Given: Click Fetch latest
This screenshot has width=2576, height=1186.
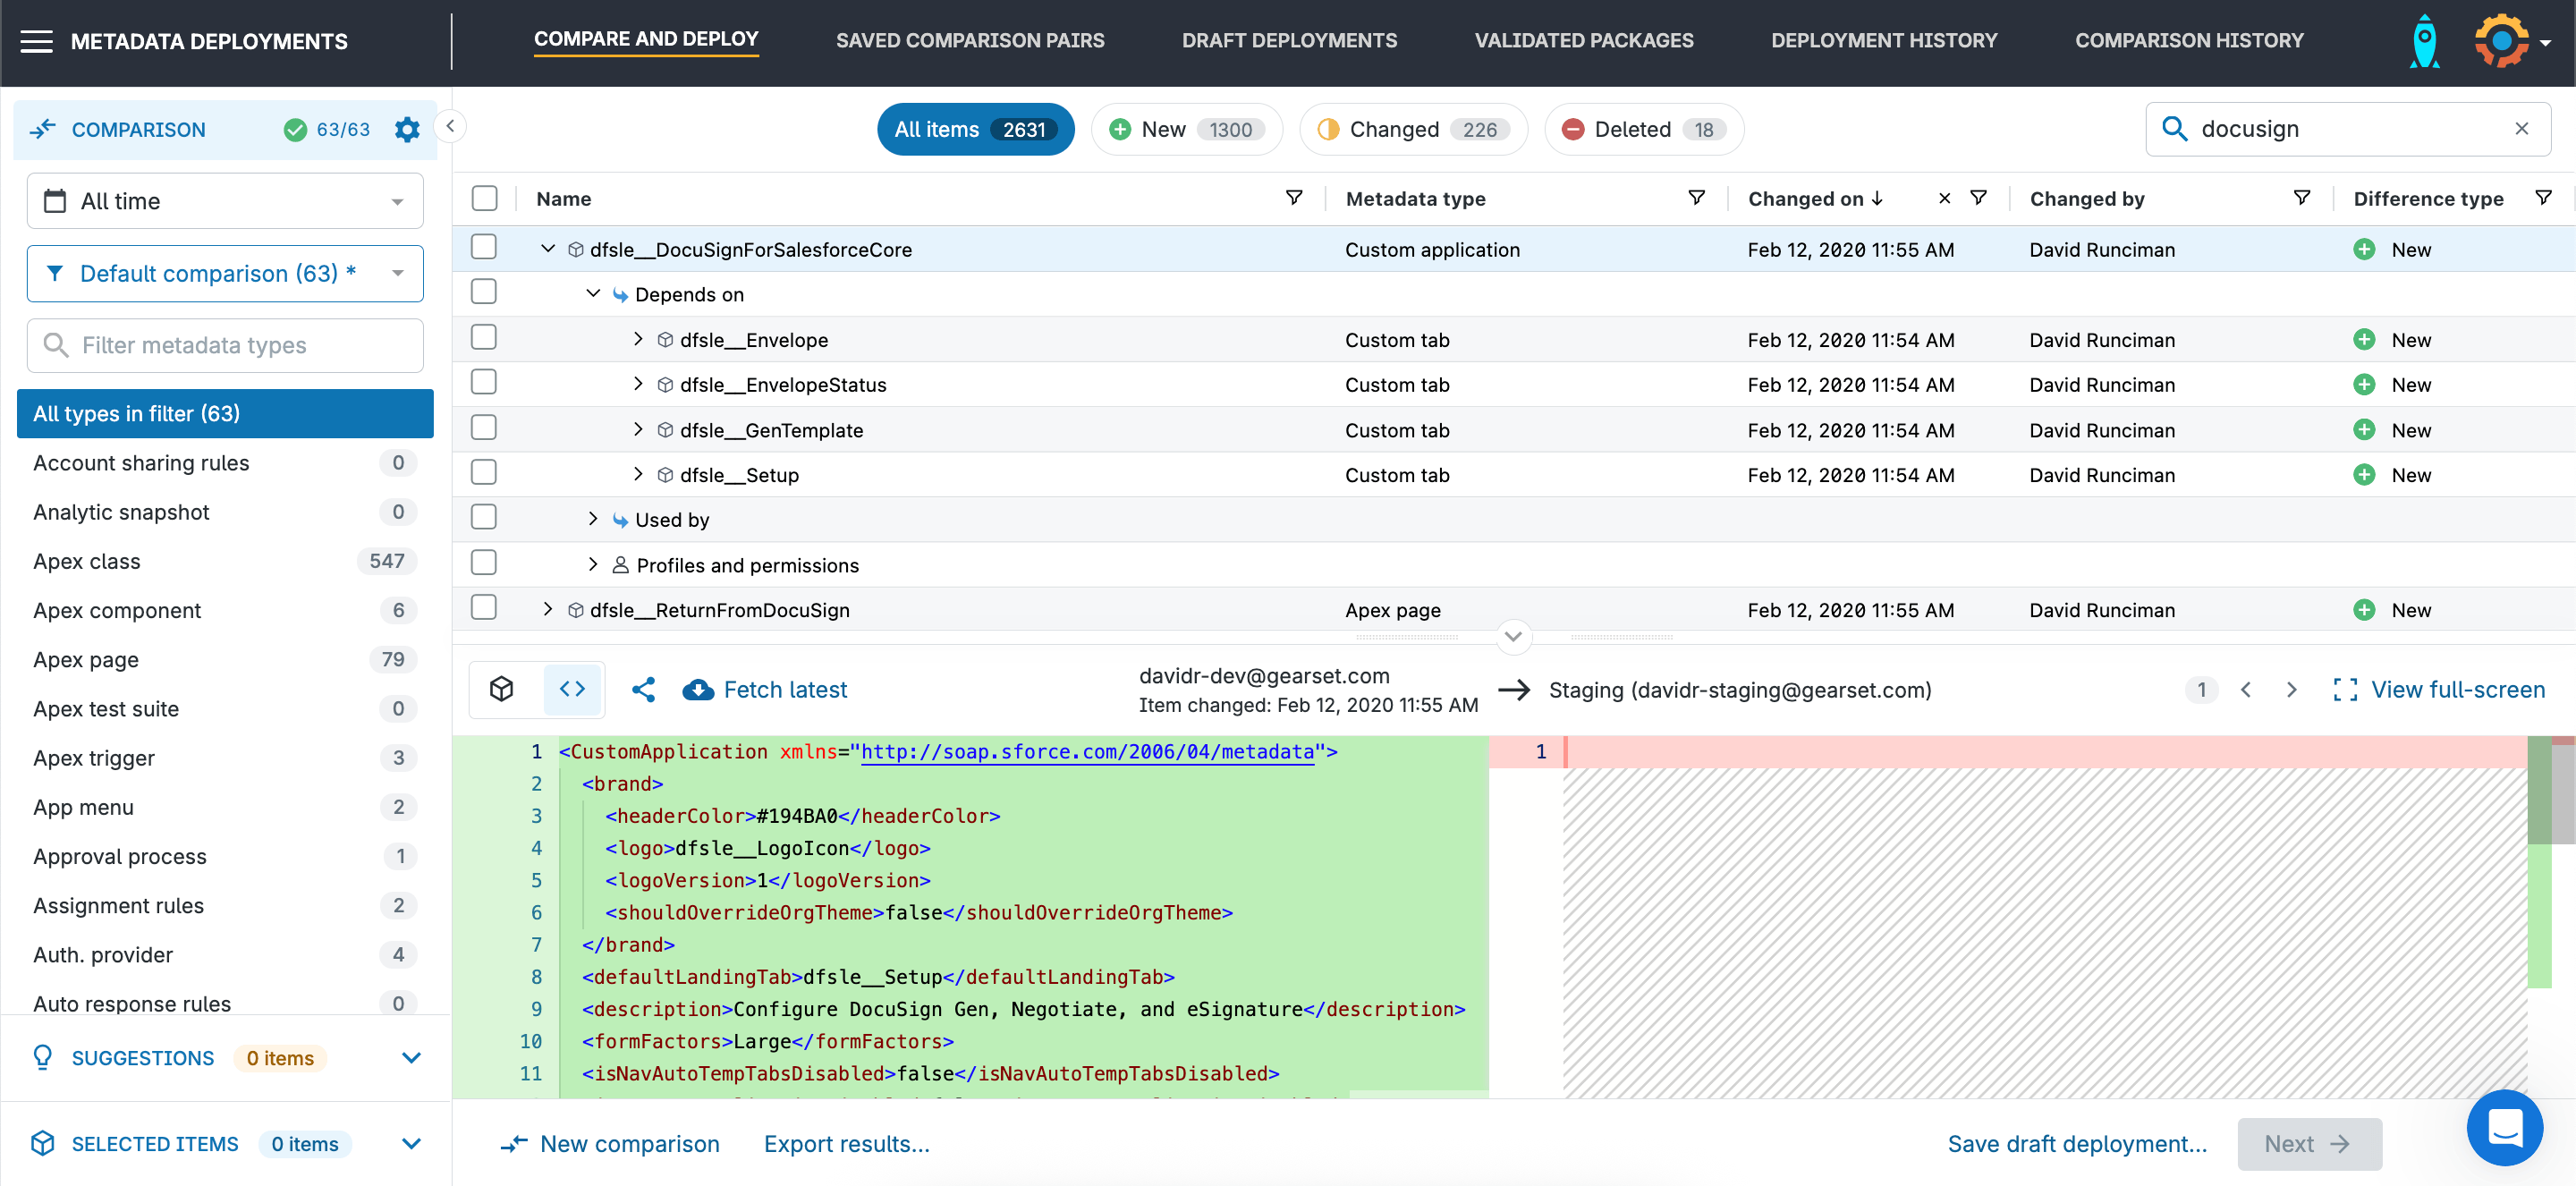Looking at the screenshot, I should pos(765,689).
